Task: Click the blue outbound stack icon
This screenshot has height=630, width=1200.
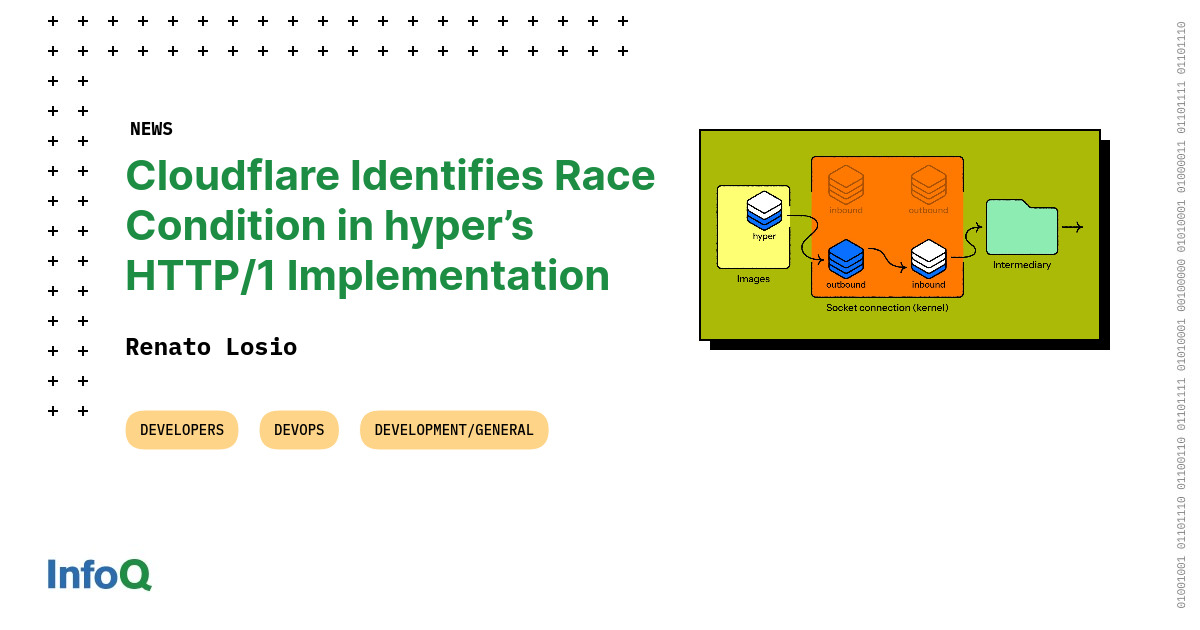Action: [846, 260]
